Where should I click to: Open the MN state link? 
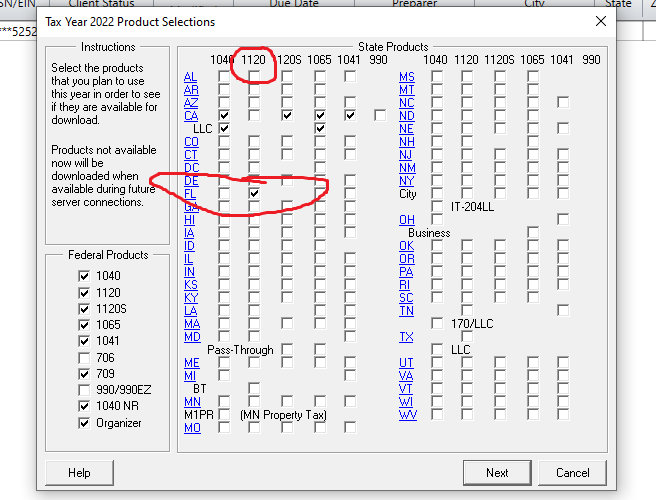(192, 402)
